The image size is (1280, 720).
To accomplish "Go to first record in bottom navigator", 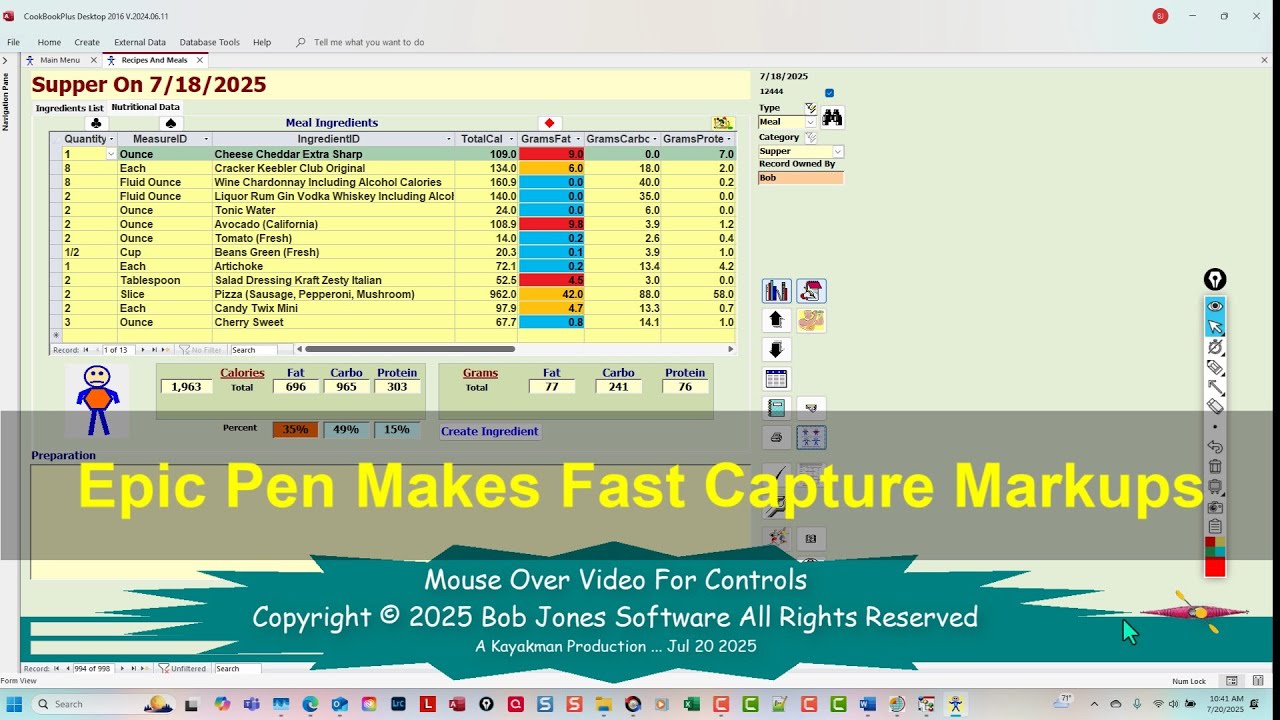I will (56, 668).
